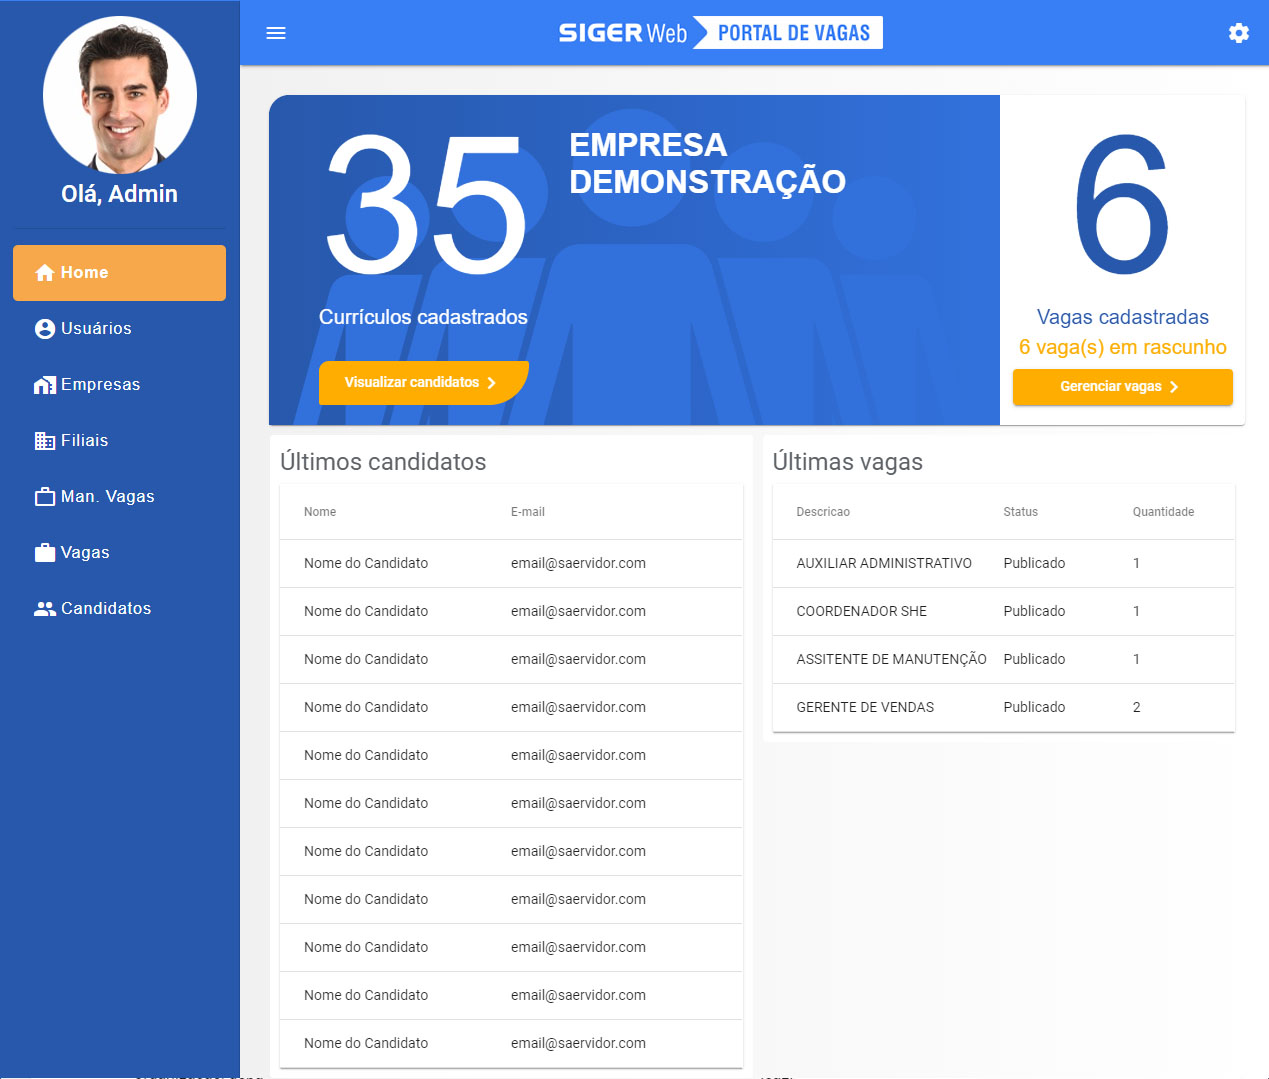Click the Admin profile photo
1269x1079 pixels.
click(120, 95)
